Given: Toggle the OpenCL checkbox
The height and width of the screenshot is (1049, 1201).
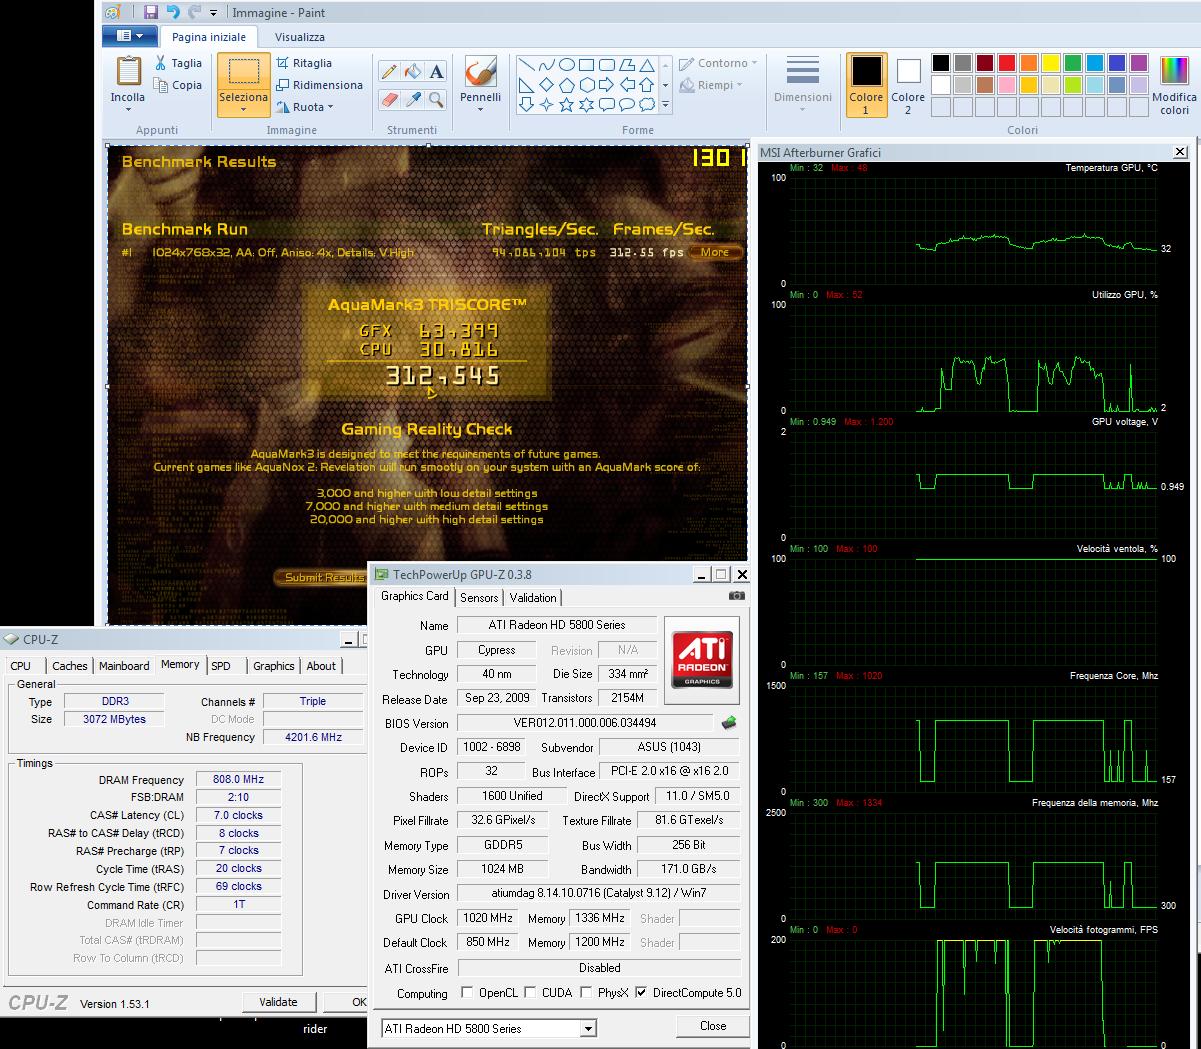Looking at the screenshot, I should coord(467,993).
